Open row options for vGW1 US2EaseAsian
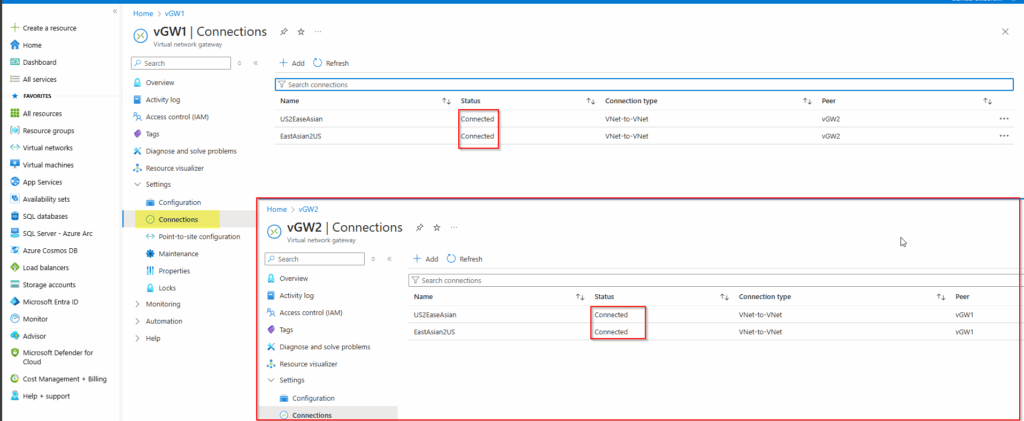The width and height of the screenshot is (1024, 421). pyautogui.click(x=1004, y=119)
